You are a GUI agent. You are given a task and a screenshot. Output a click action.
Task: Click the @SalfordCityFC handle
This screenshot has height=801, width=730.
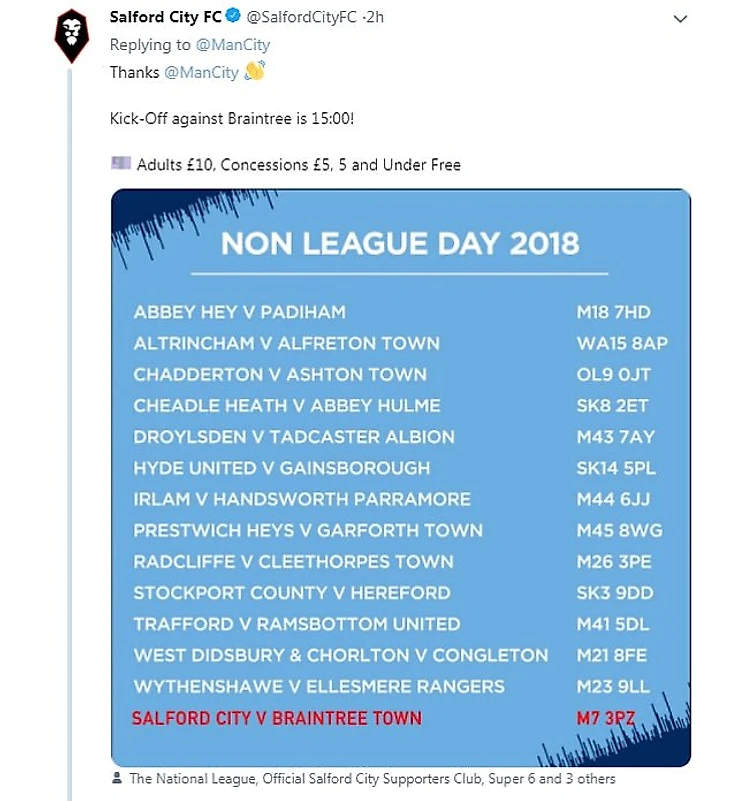coord(301,17)
